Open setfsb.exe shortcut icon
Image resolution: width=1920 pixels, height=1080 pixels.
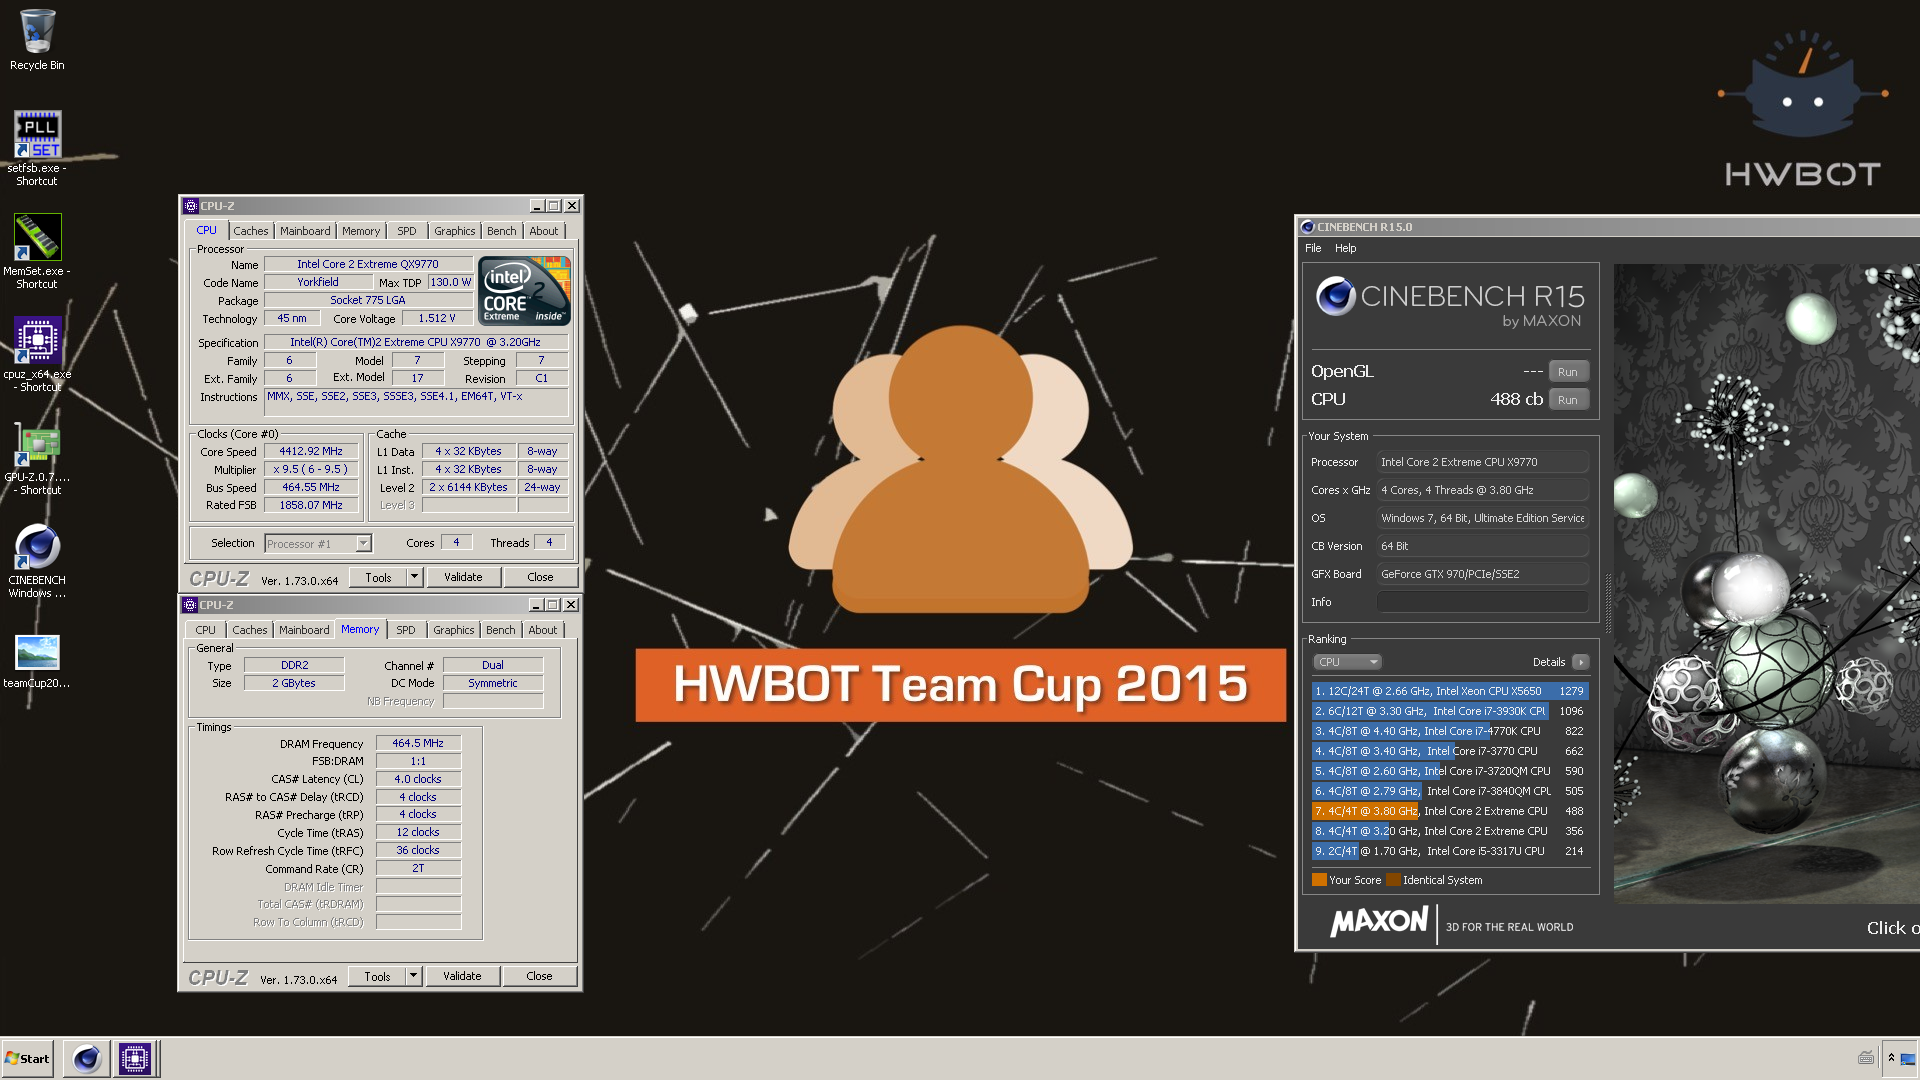point(37,135)
